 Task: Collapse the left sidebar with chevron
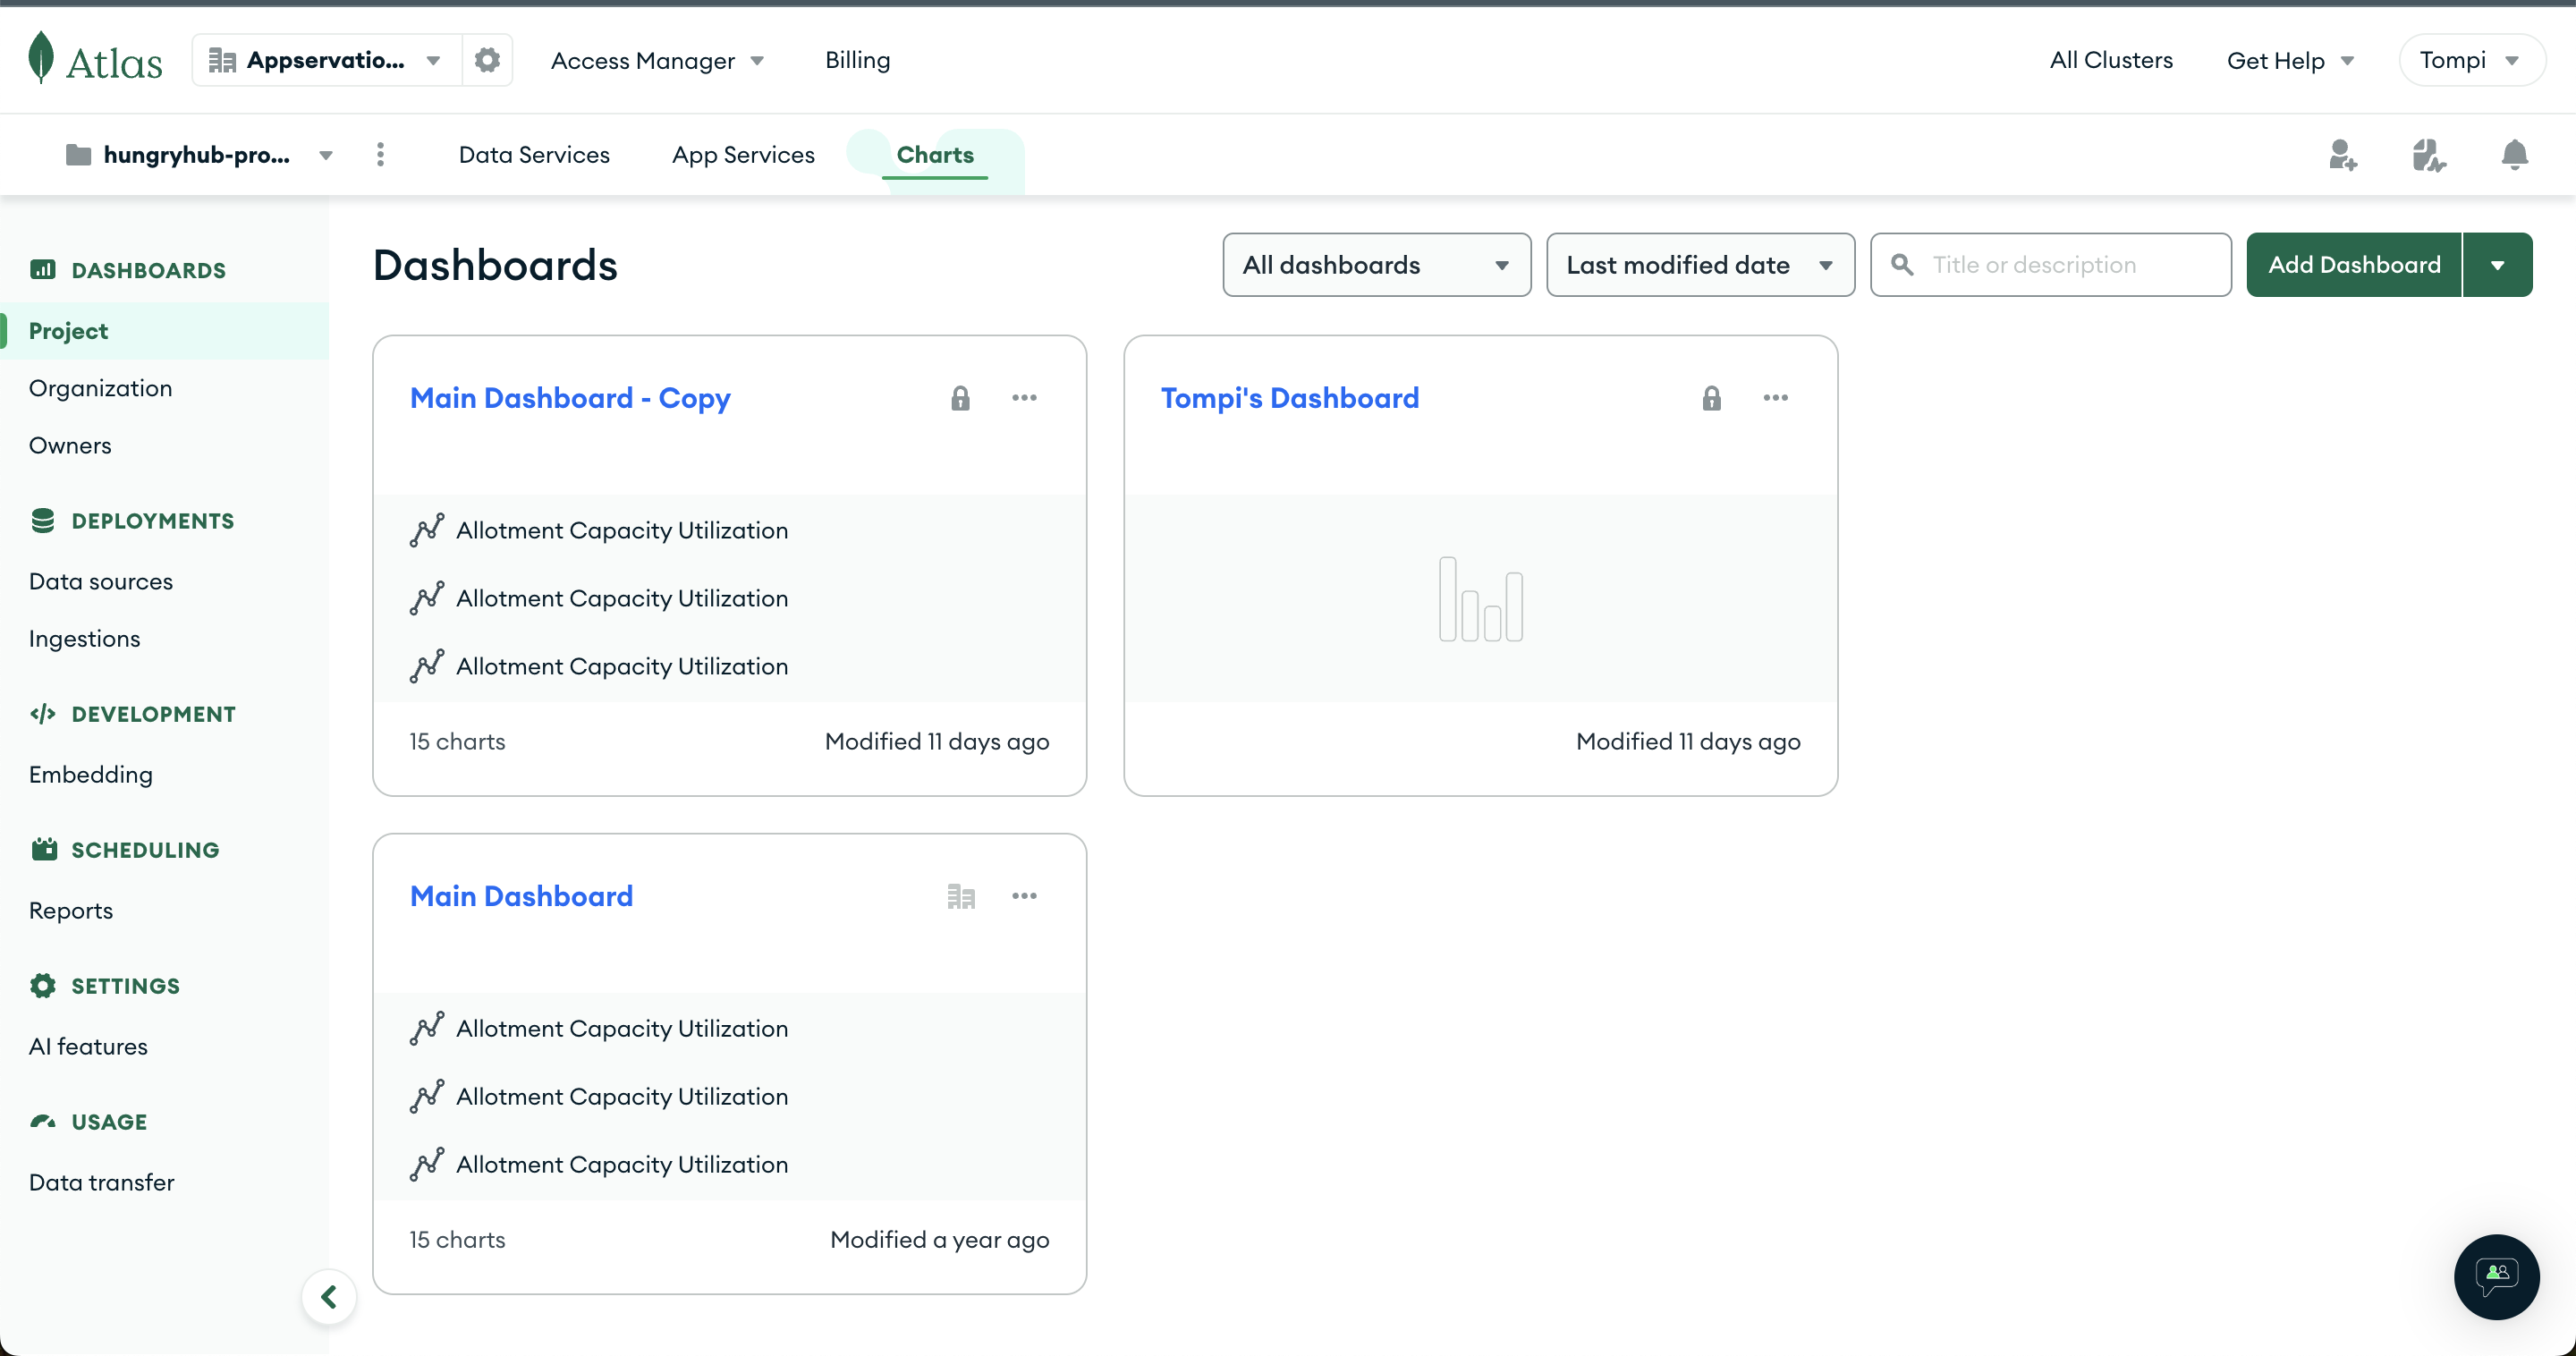click(329, 1297)
